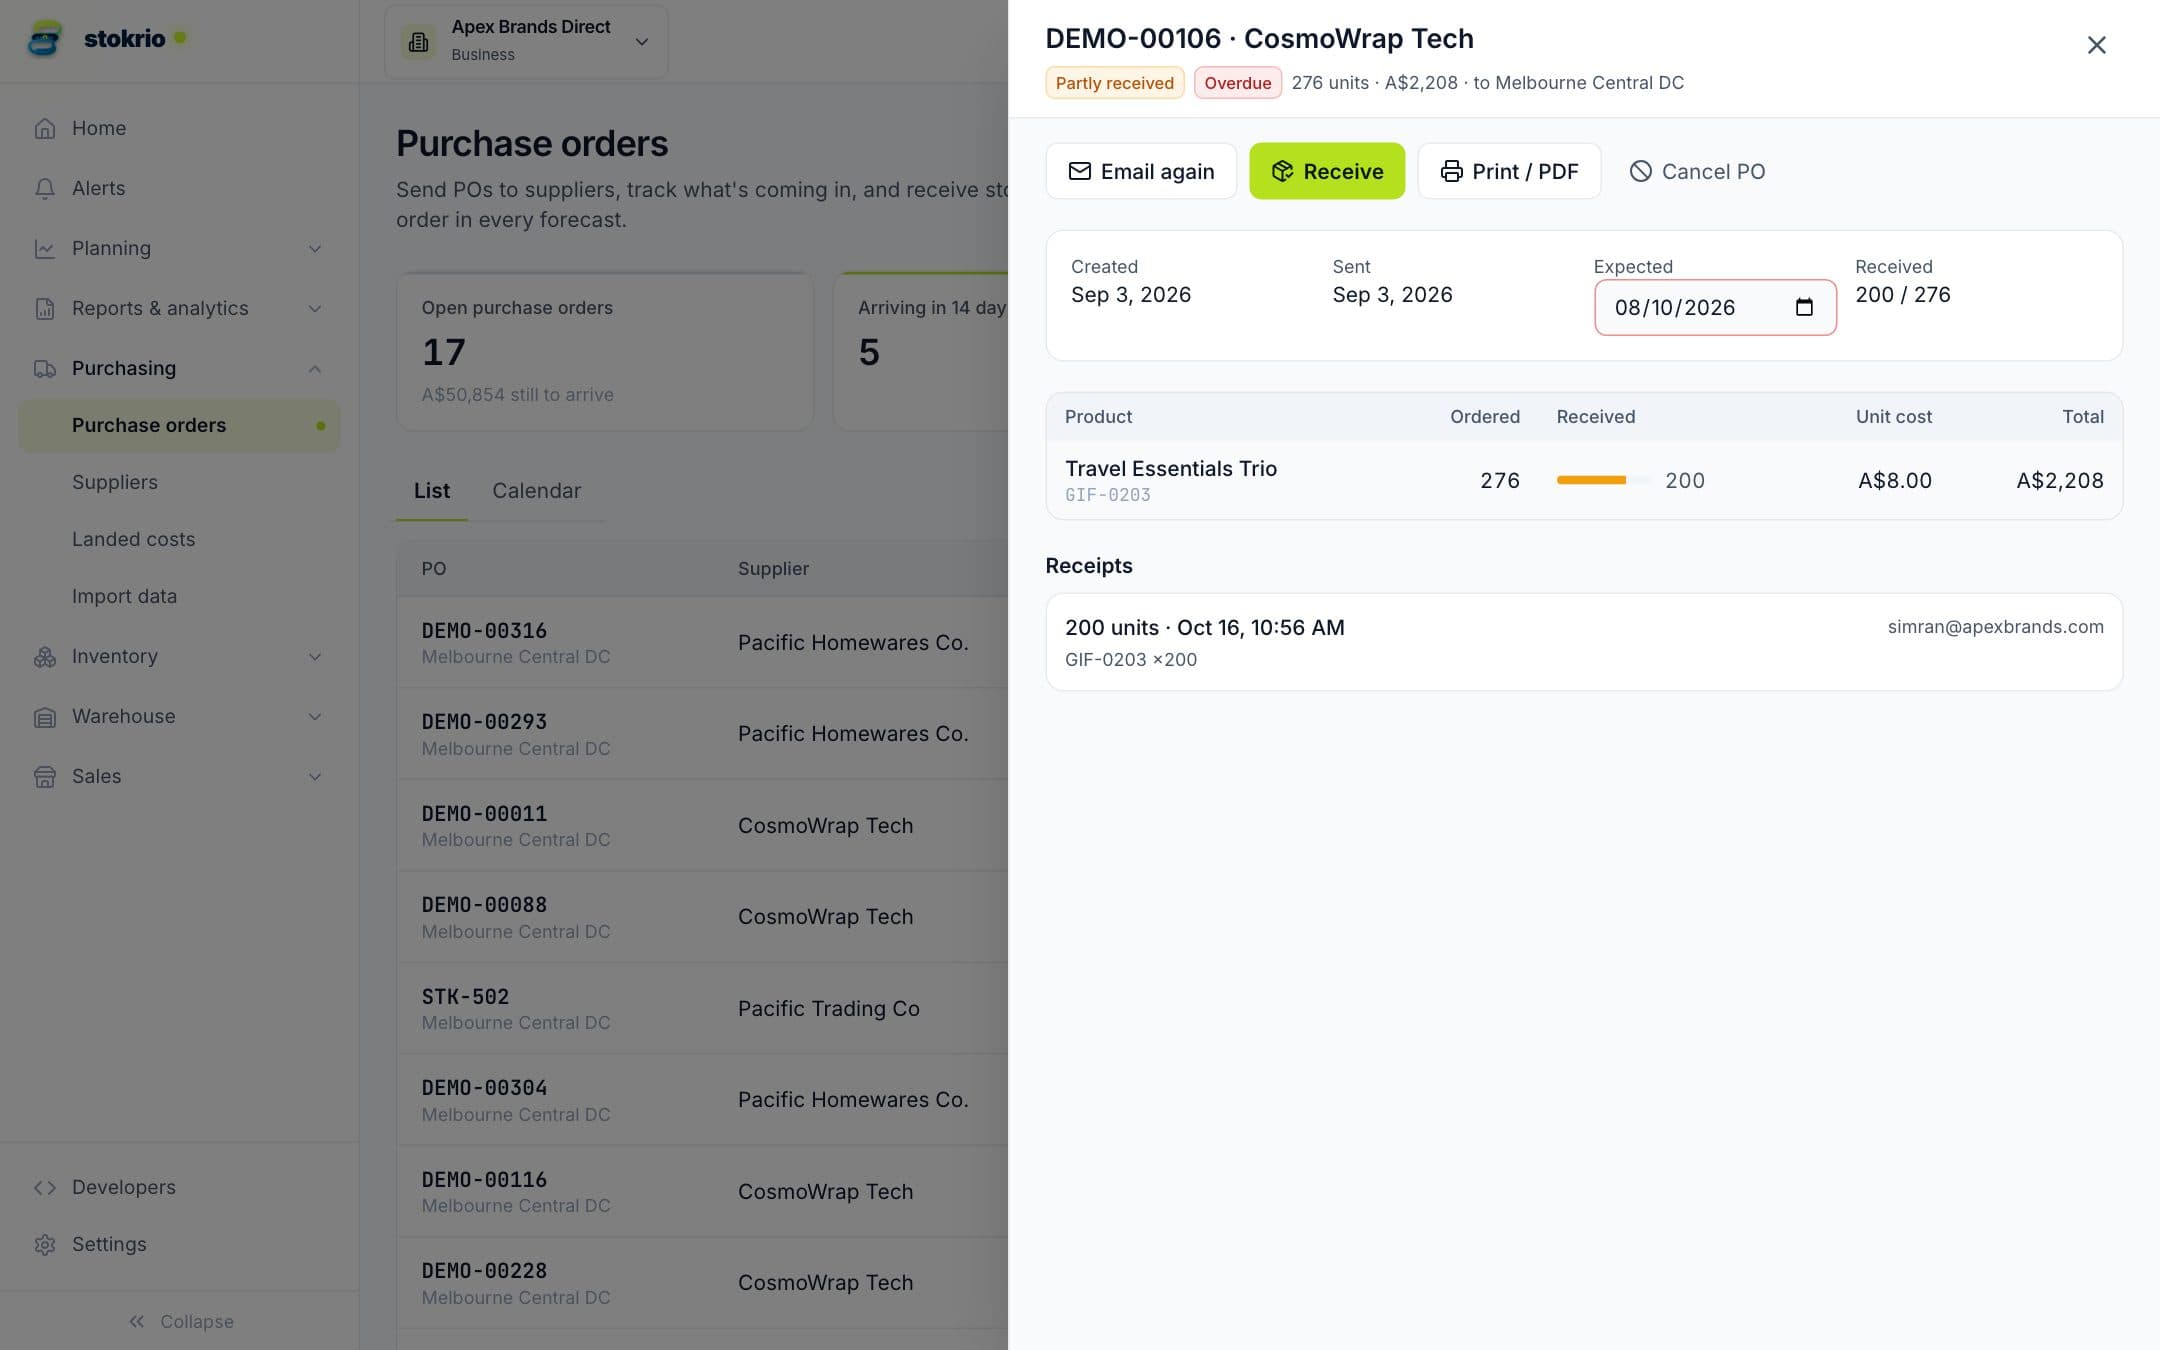The image size is (2160, 1350).
Task: Open Purchase orders in the sidebar
Action: click(180, 425)
